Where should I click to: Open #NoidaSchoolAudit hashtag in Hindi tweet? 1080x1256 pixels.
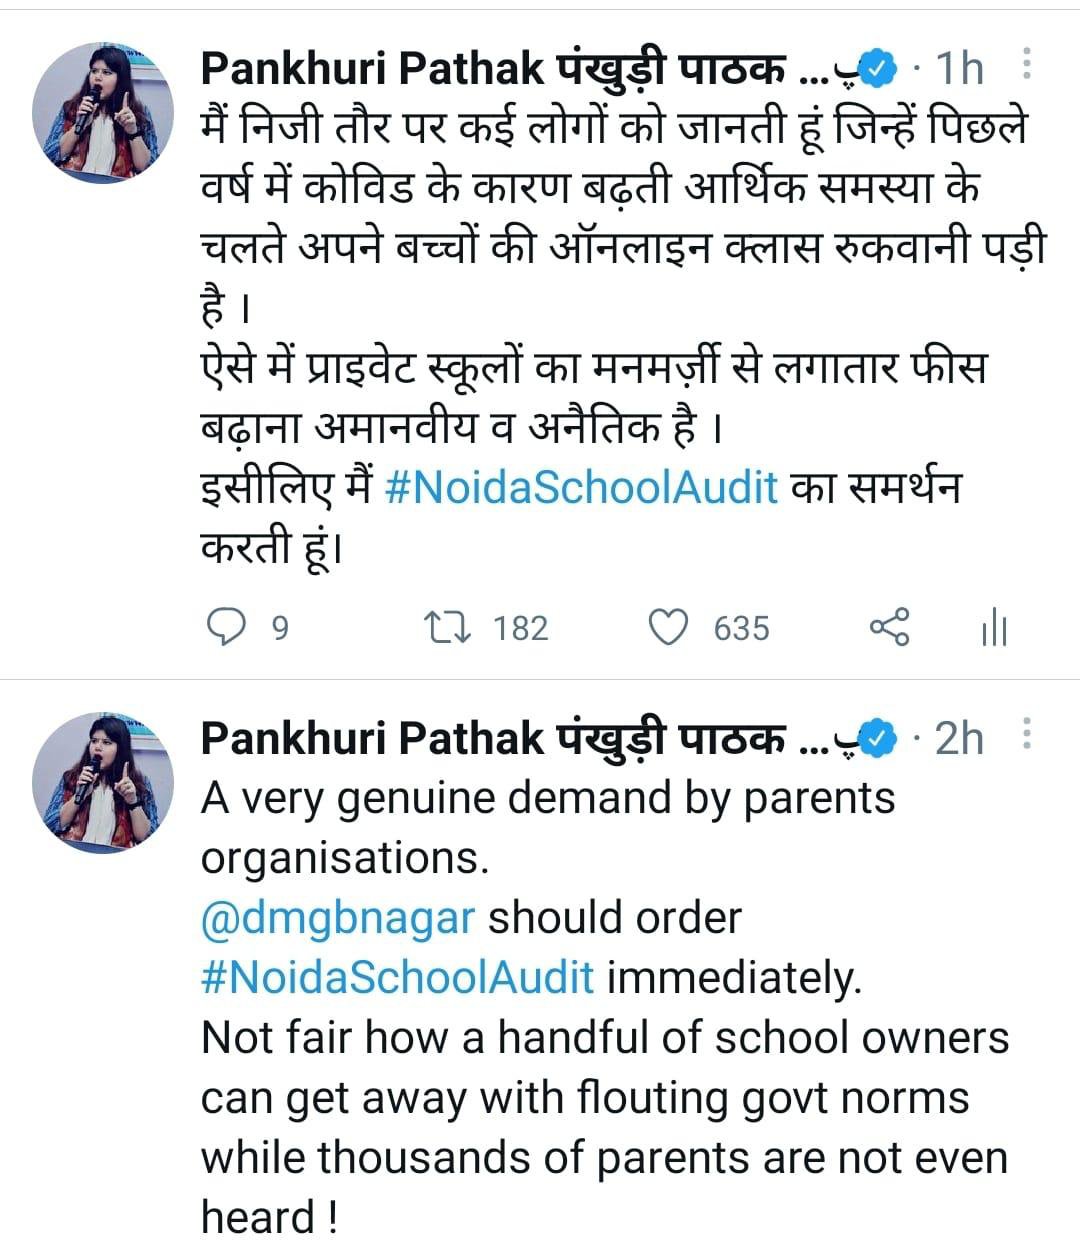[581, 488]
